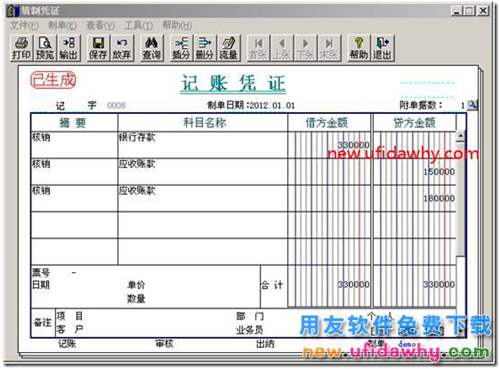Discard changes using 放弃 icon

click(x=122, y=48)
